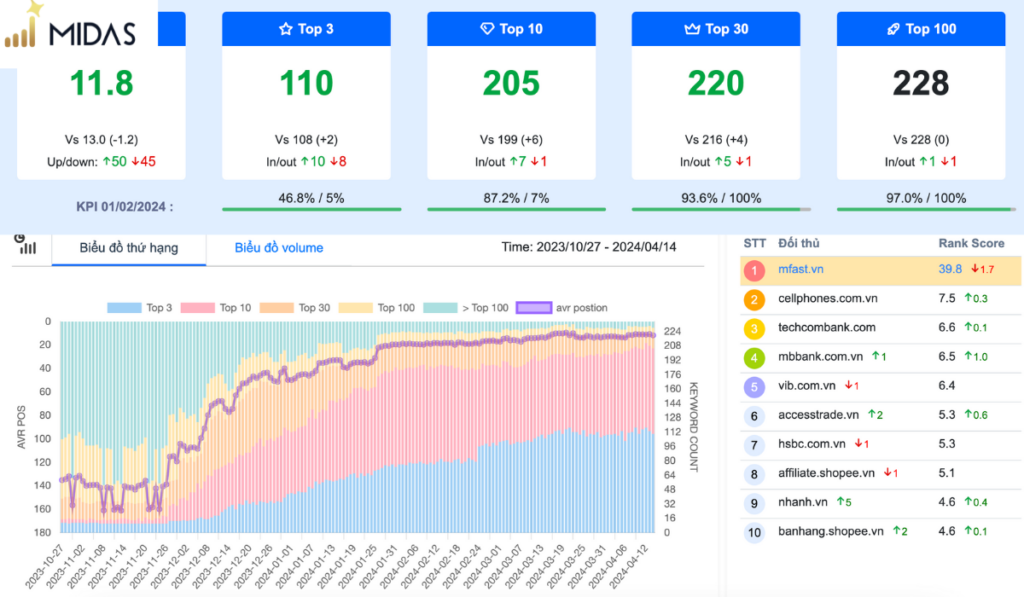Click rank badge 10 for banhang.shopee.vn
The width and height of the screenshot is (1024, 597).
(754, 532)
